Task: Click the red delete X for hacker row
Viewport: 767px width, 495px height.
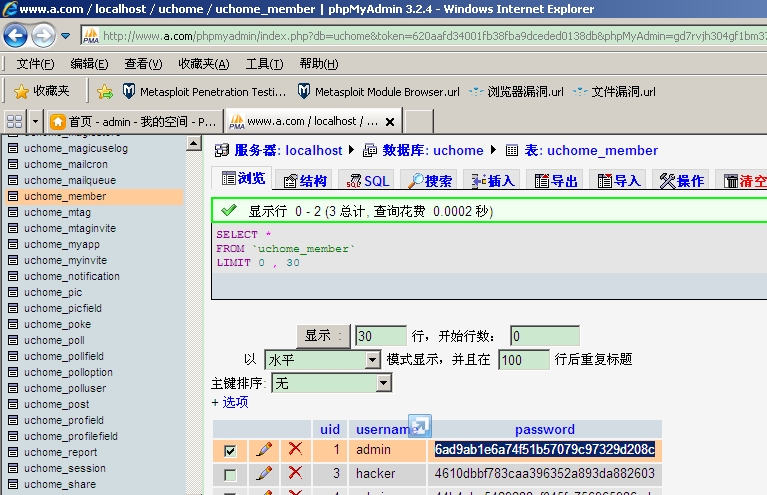Action: 295,472
